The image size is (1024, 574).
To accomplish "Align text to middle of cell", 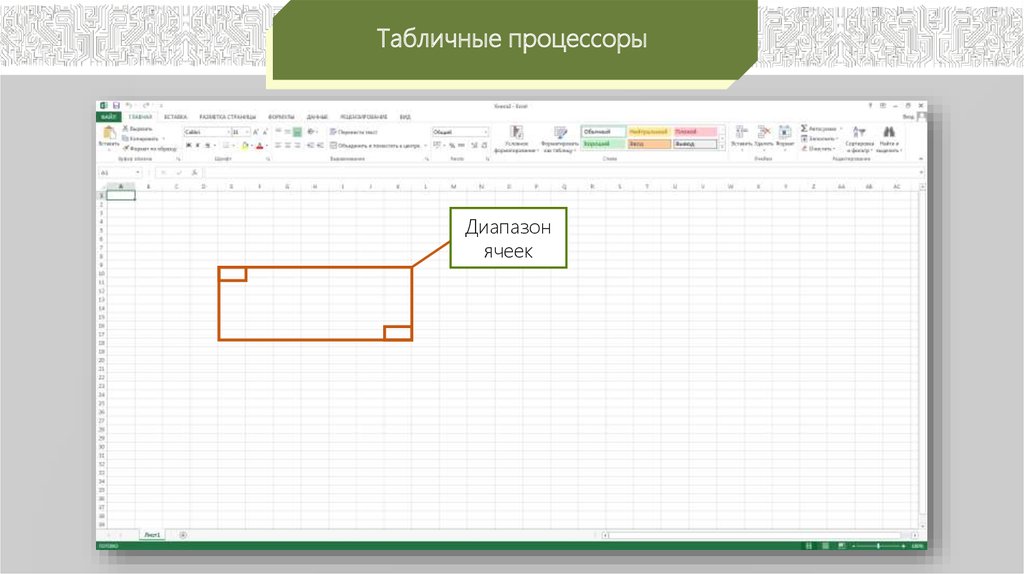I will tap(287, 132).
